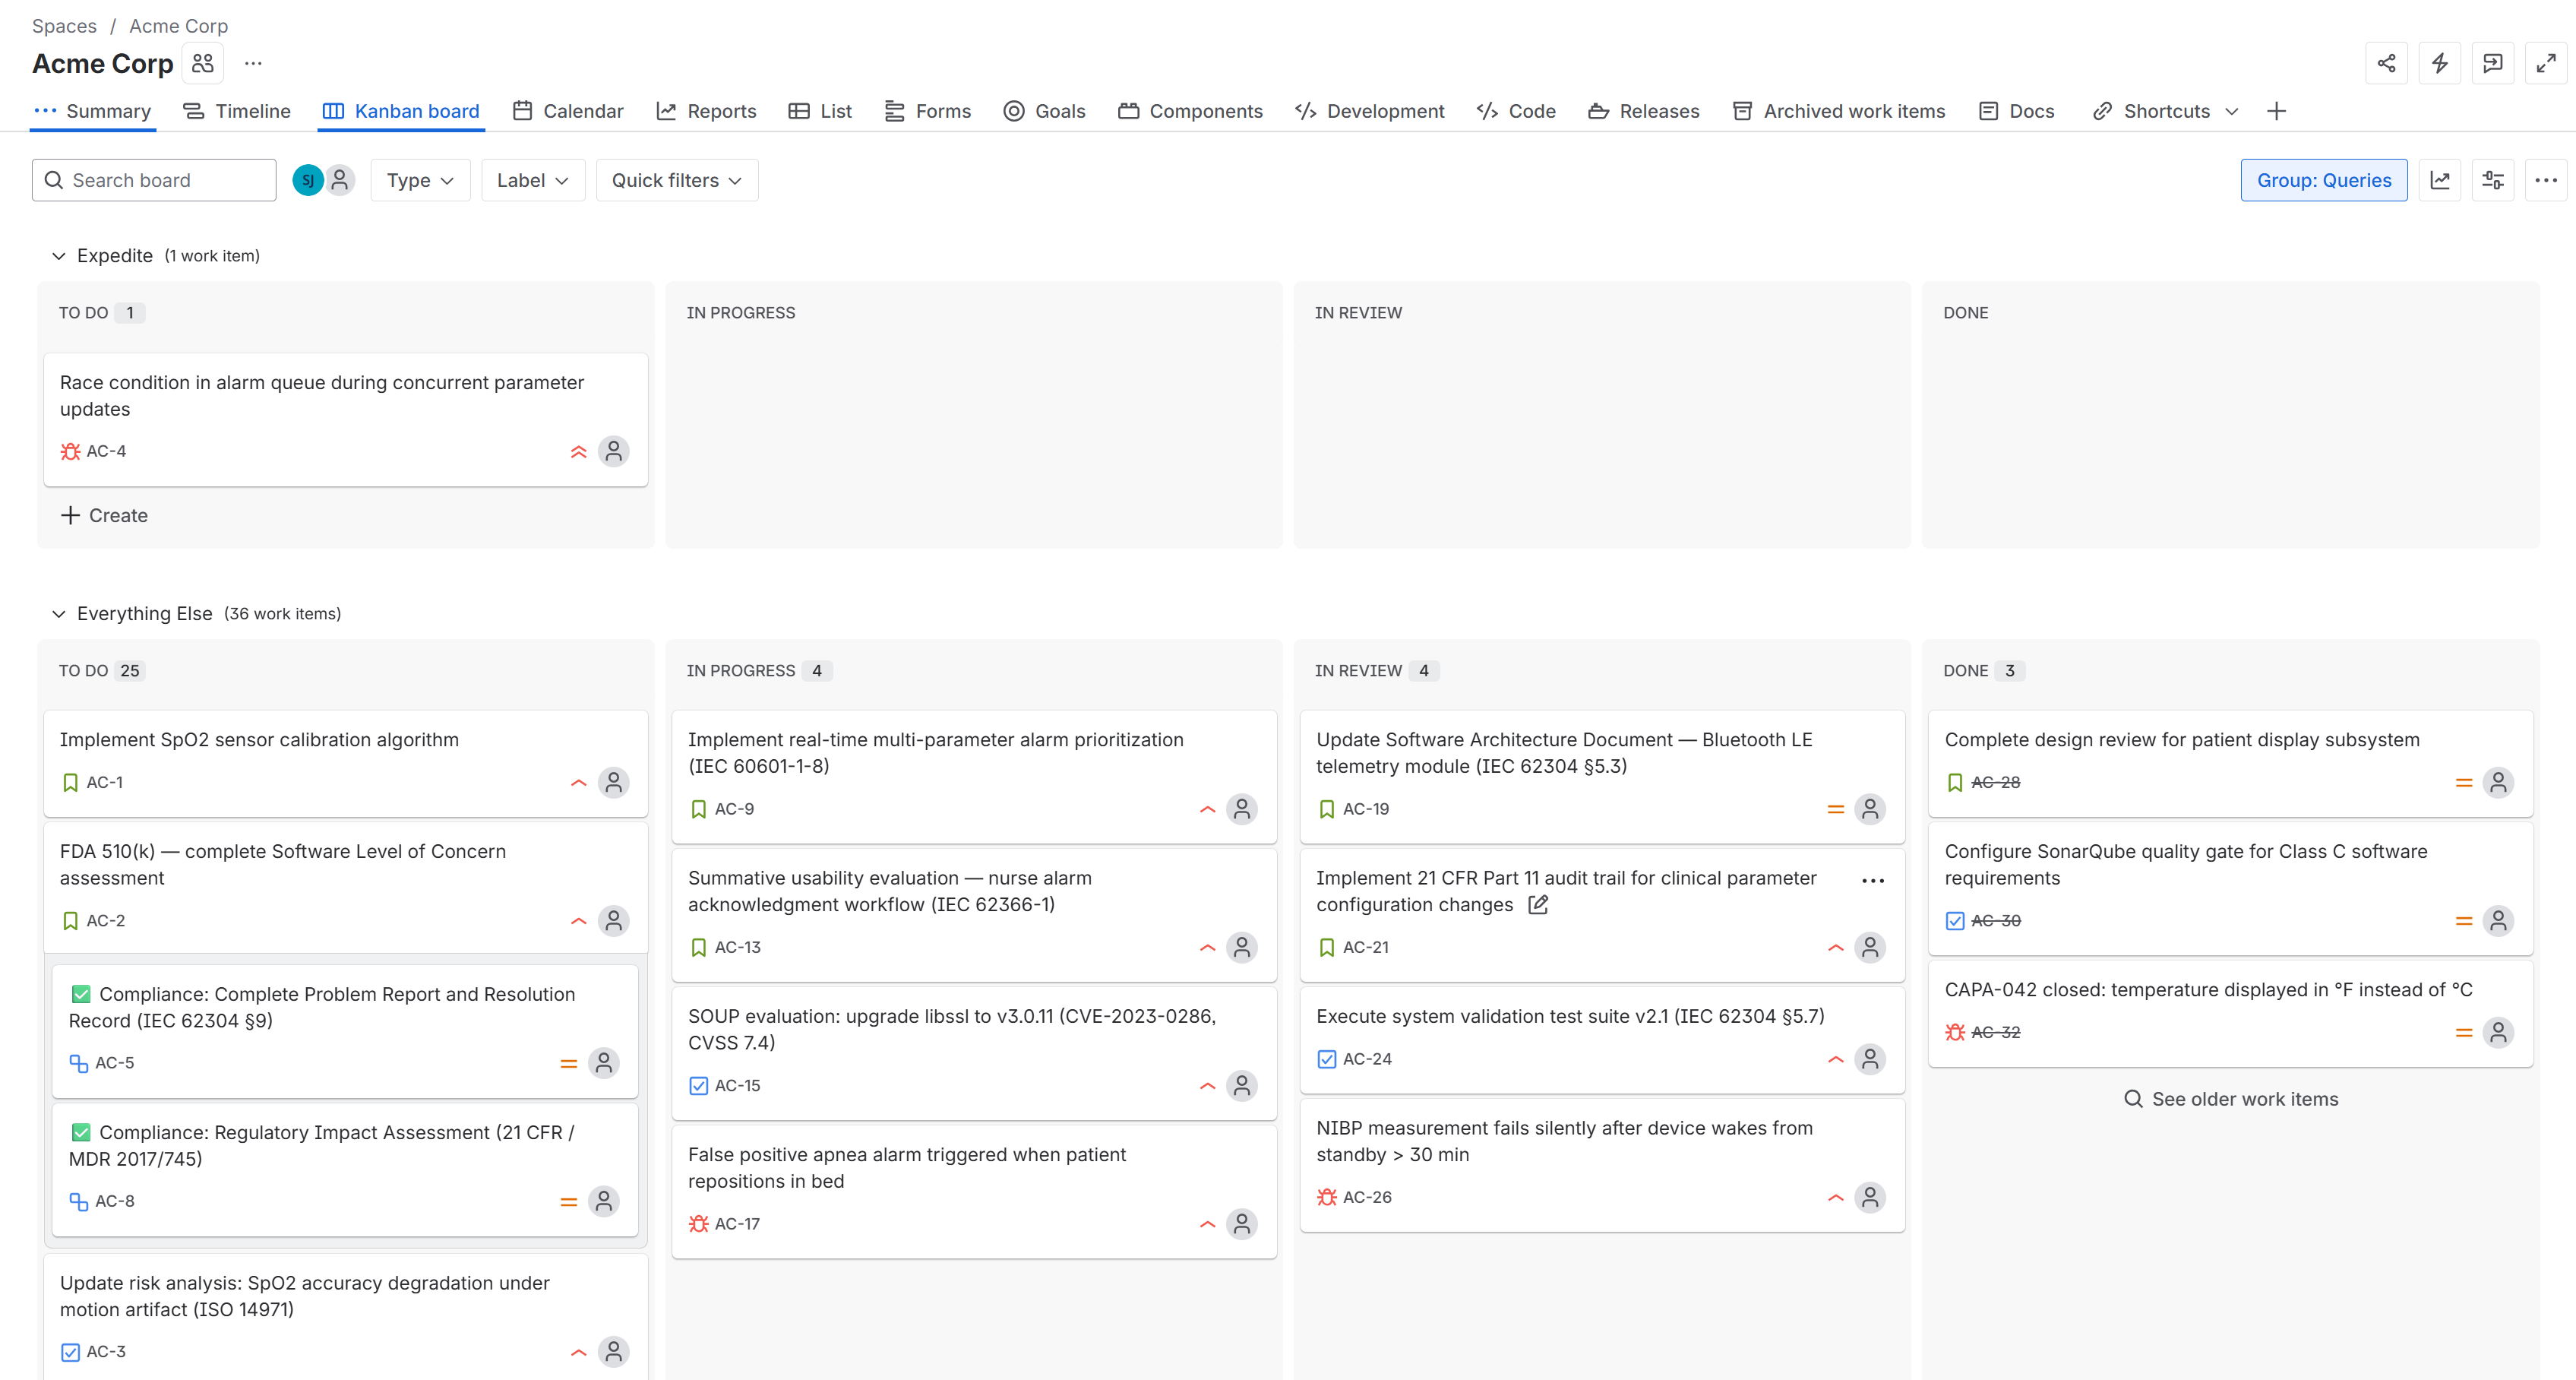Click the SJ user avatar filter

pyautogui.click(x=308, y=180)
